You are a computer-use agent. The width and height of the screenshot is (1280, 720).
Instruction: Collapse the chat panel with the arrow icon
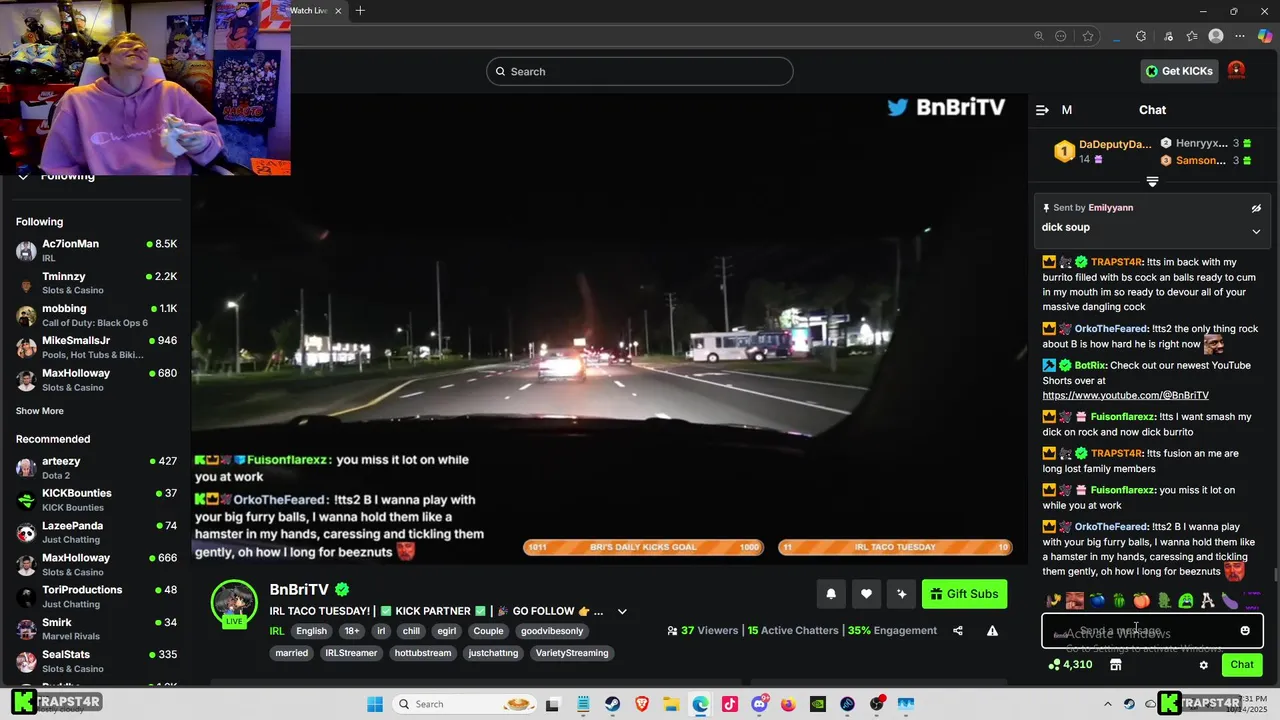[1042, 110]
